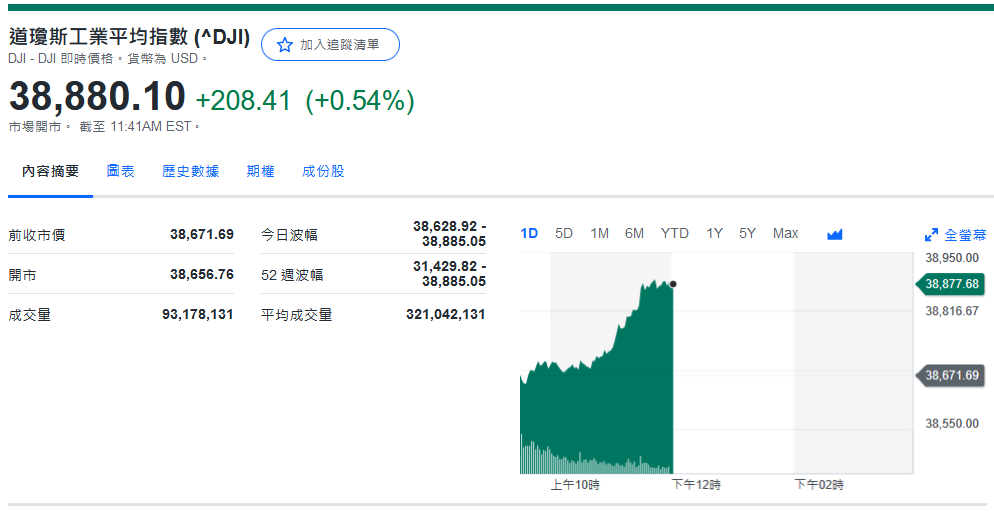
Task: Switch chart to 5Y range
Action: click(747, 233)
